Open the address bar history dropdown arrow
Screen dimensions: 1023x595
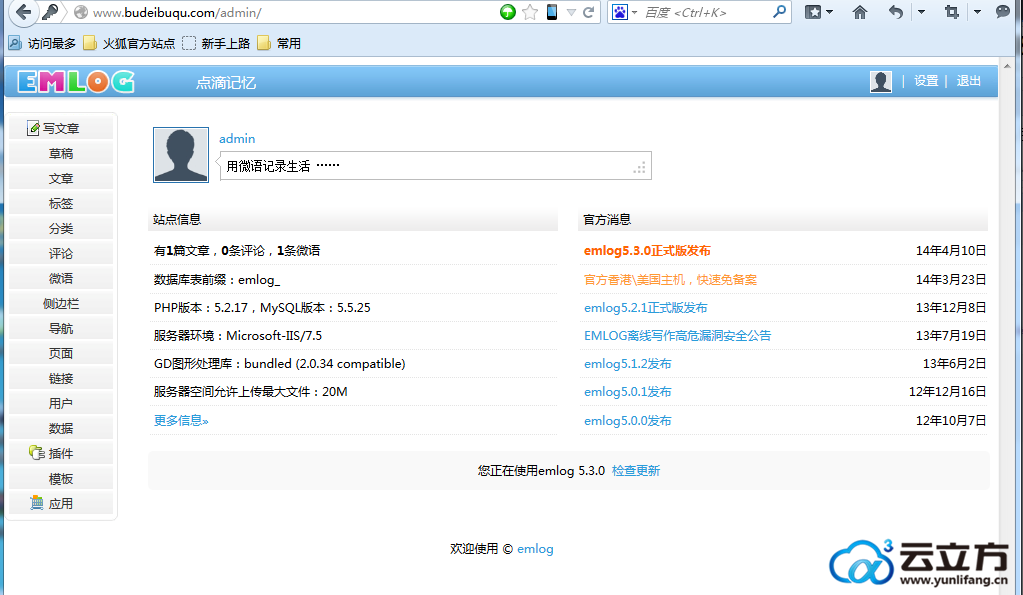click(x=572, y=12)
